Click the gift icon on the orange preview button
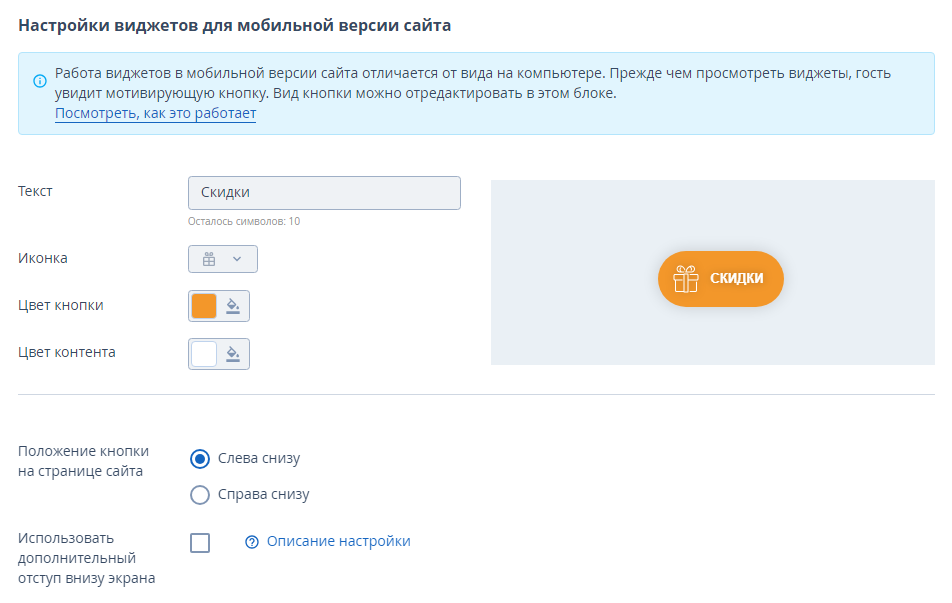Image resolution: width=952 pixels, height=603 pixels. tap(686, 279)
